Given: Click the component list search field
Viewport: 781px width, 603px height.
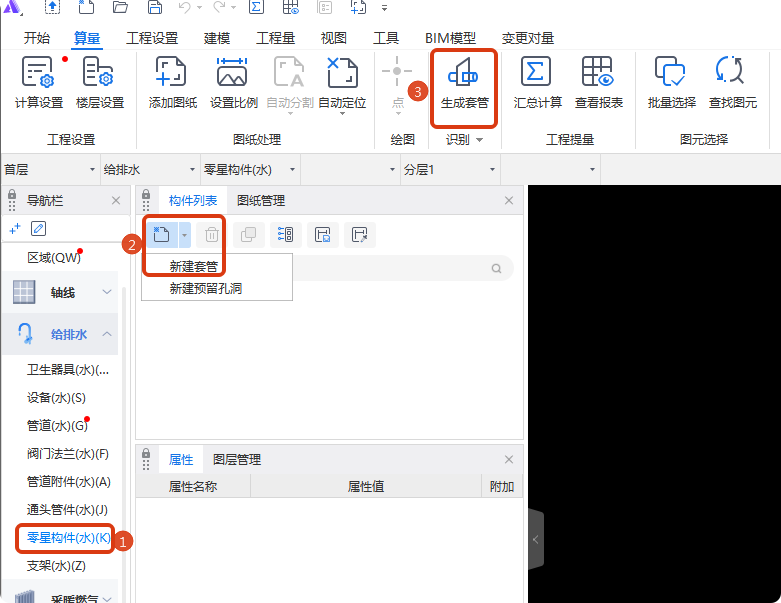Looking at the screenshot, I should [402, 268].
